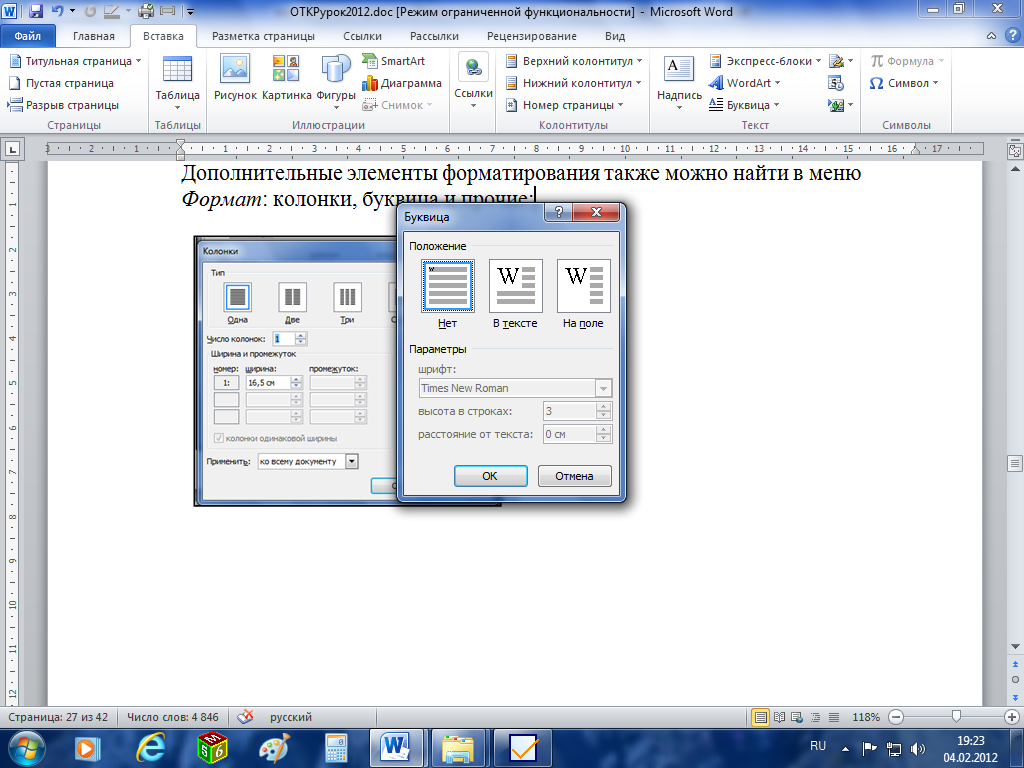Click the vertical scrollbar down arrow
The width and height of the screenshot is (1024, 768).
click(x=1015, y=646)
